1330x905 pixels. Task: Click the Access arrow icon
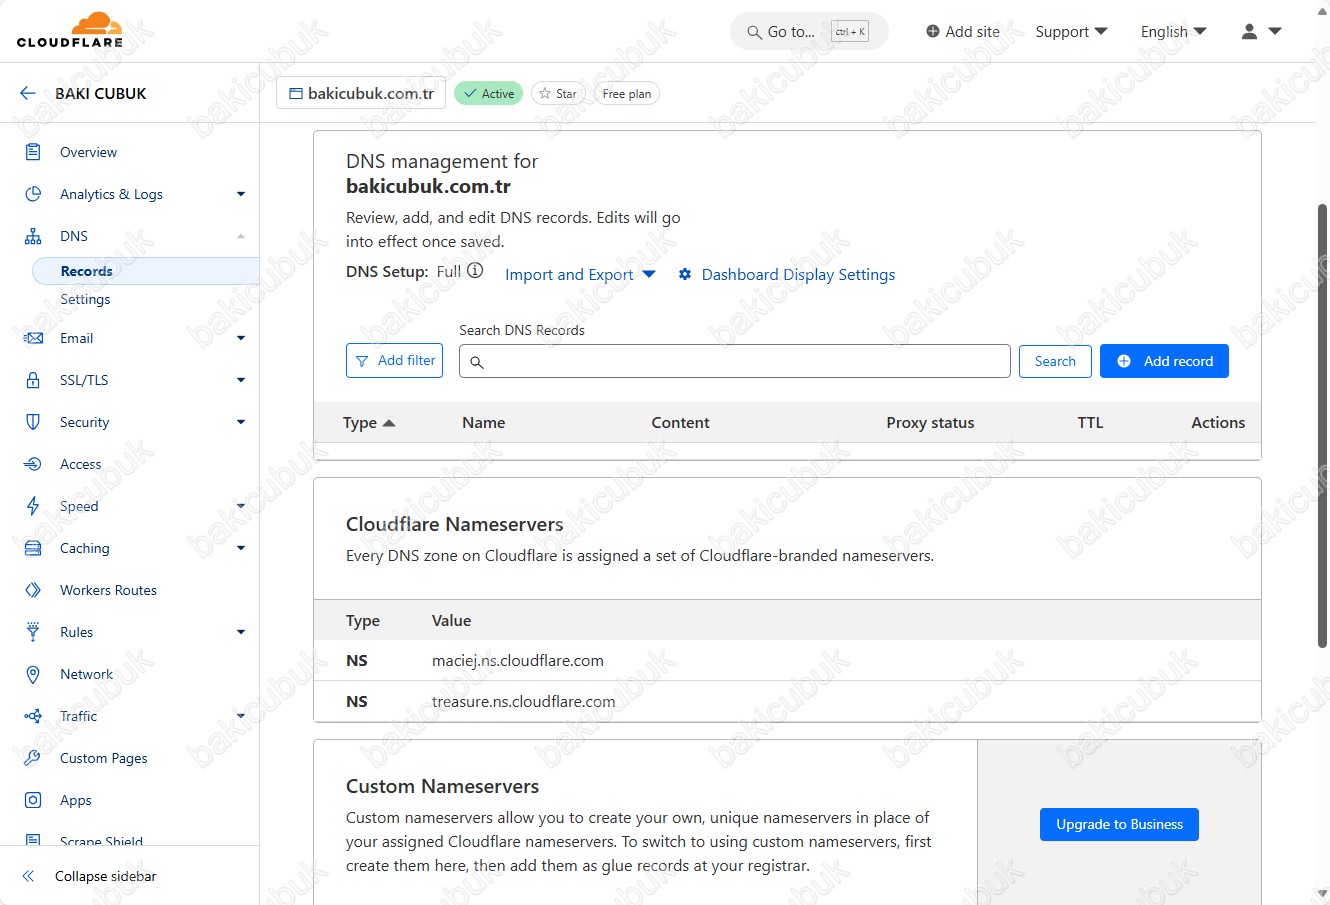pos(33,464)
